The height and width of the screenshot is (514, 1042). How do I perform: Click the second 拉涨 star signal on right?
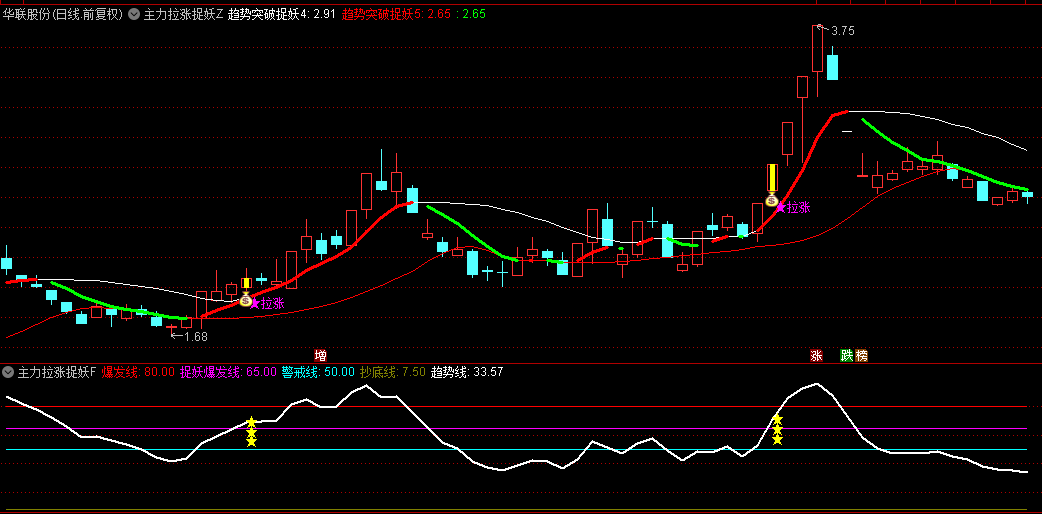[793, 207]
